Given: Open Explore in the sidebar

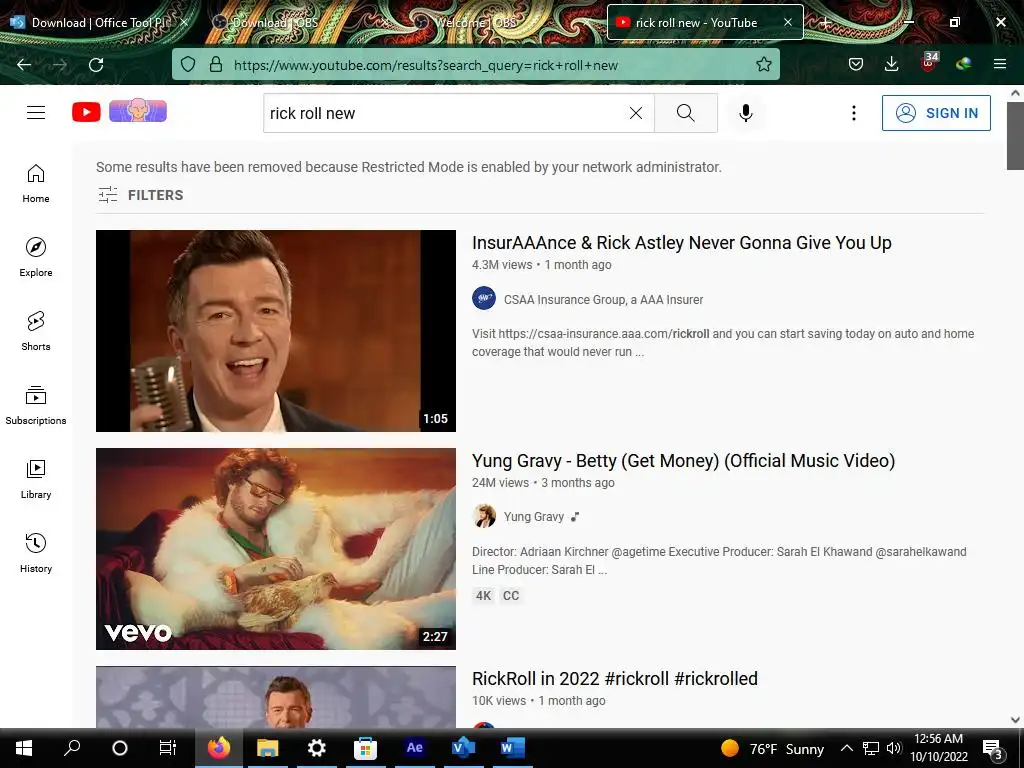Looking at the screenshot, I should coord(36,257).
